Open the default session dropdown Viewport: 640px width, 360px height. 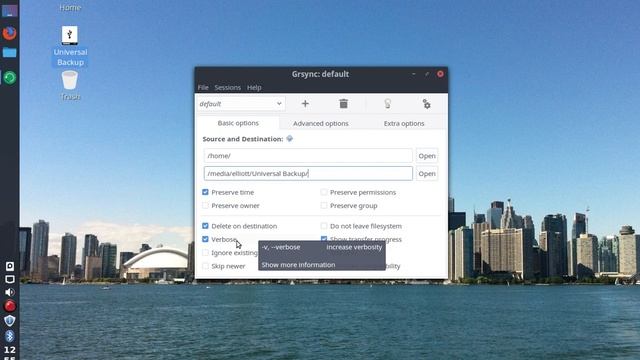[241, 104]
